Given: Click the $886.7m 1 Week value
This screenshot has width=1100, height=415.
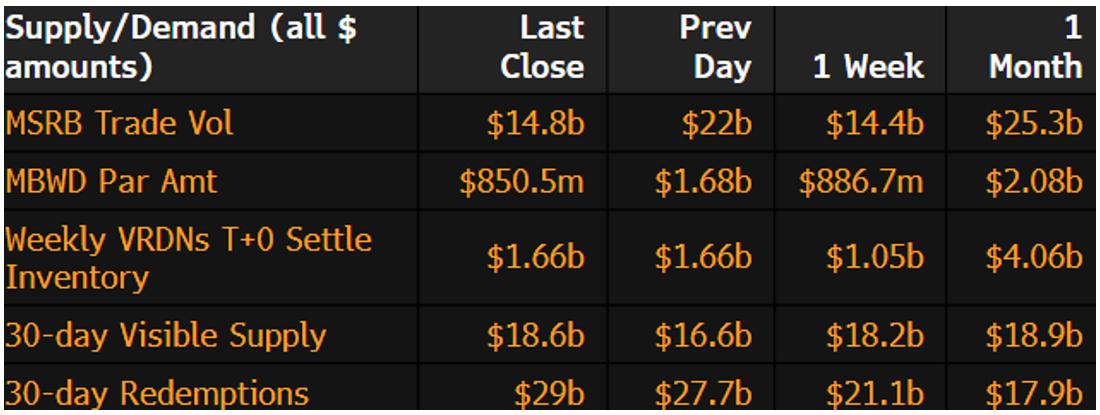Looking at the screenshot, I should pos(862,181).
